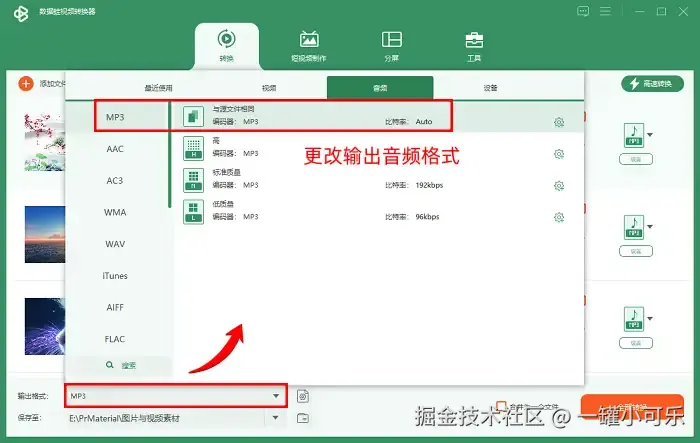The height and width of the screenshot is (443, 700).
Task: Select the ocean sunset thumbnail
Action: (45, 234)
